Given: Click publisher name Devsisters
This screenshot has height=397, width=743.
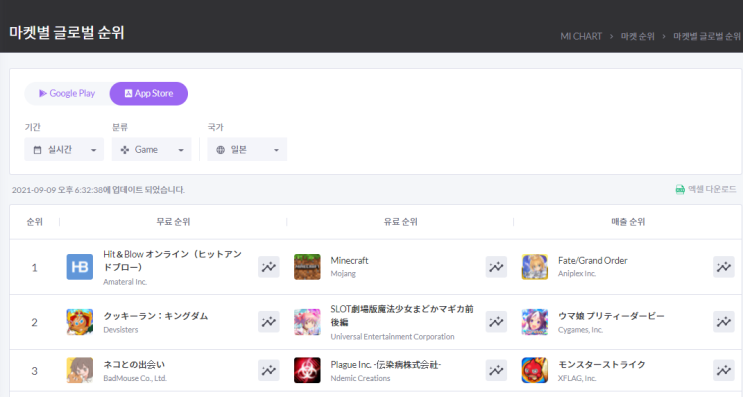Looking at the screenshot, I should (121, 330).
